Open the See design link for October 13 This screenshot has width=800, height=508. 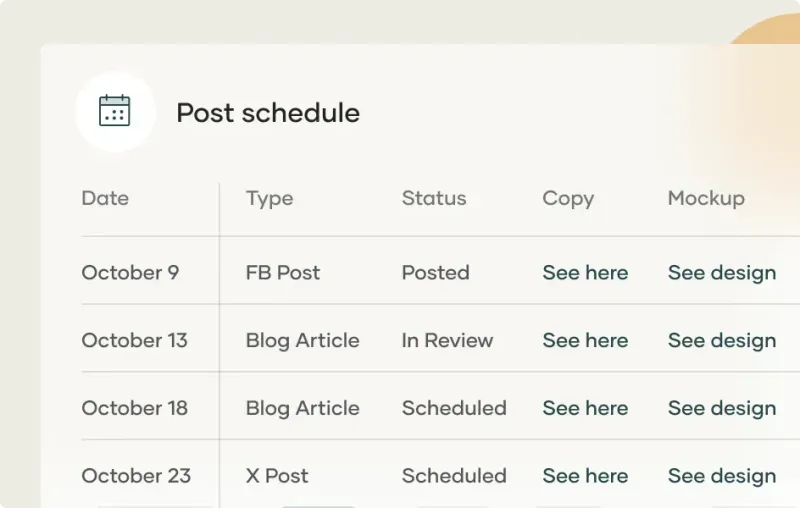pyautogui.click(x=722, y=341)
